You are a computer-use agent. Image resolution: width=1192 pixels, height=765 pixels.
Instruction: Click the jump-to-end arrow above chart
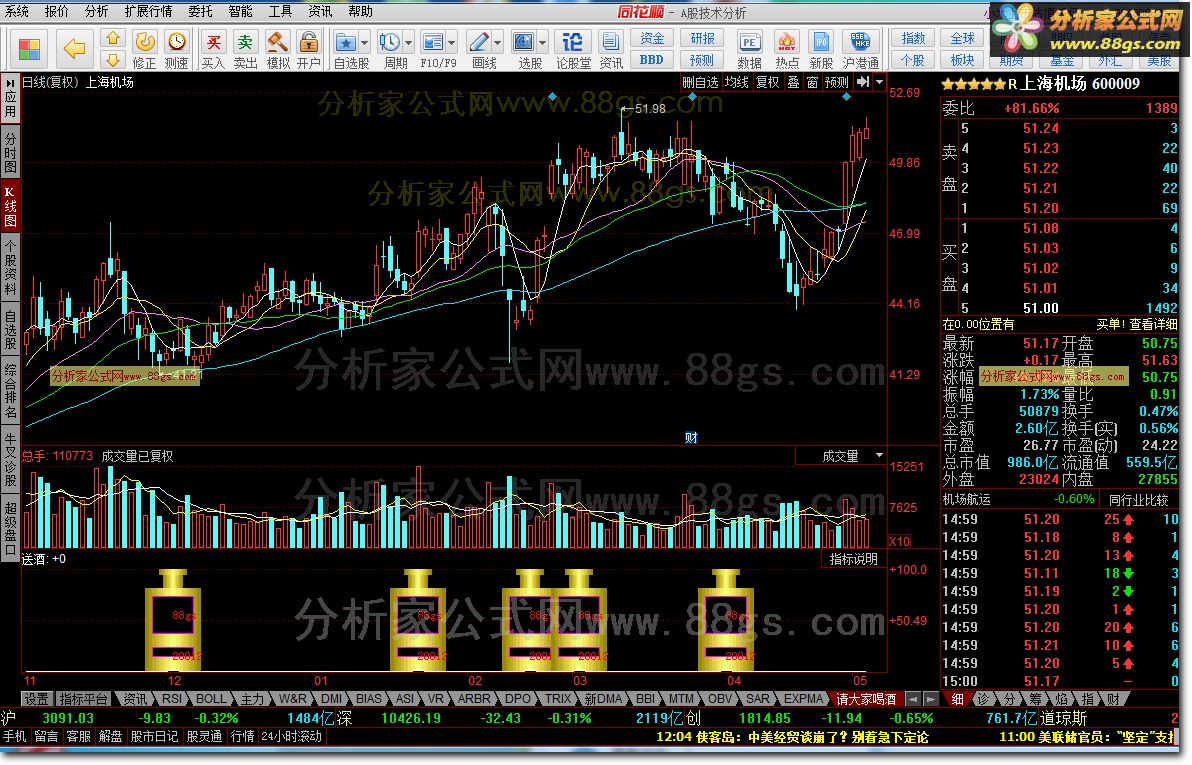point(863,82)
